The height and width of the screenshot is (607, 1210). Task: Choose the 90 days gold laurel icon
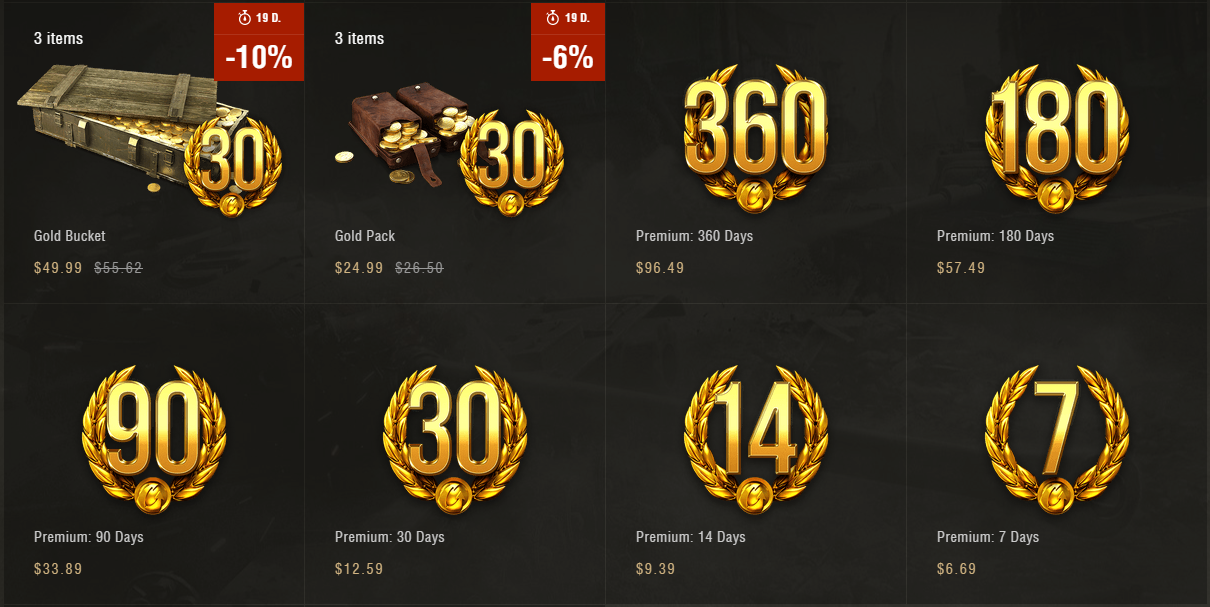[x=154, y=439]
